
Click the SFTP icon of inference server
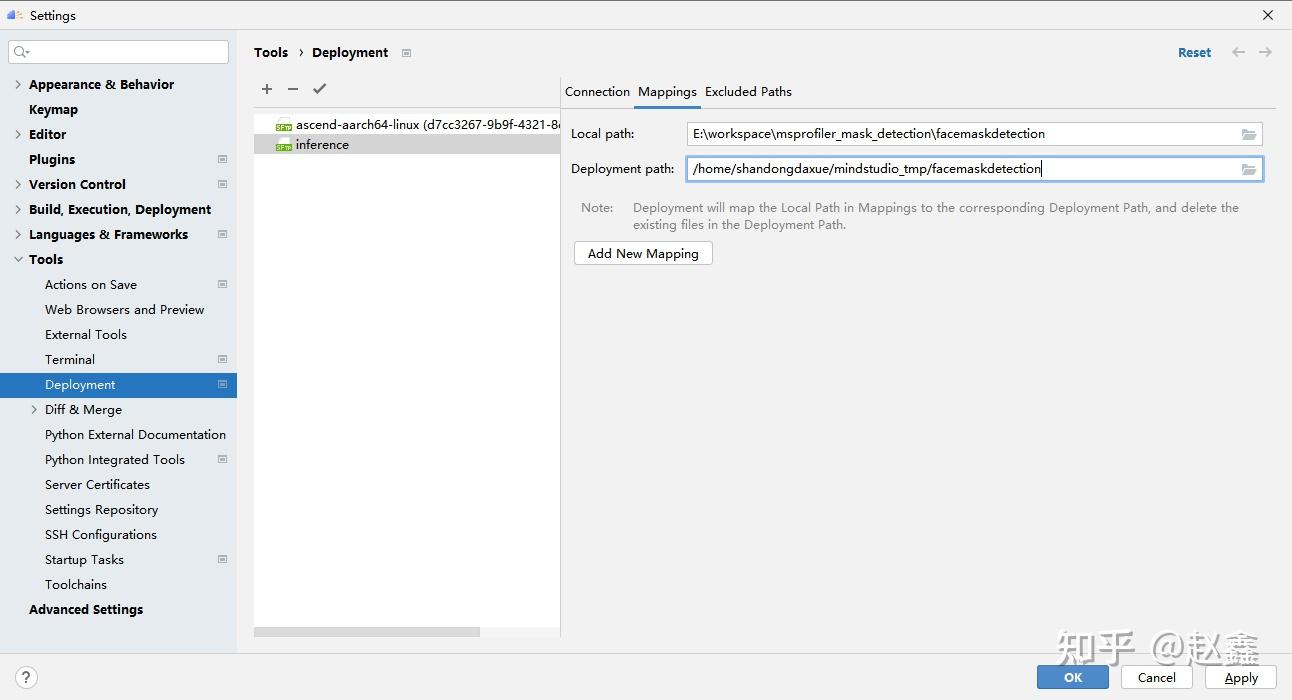[284, 145]
